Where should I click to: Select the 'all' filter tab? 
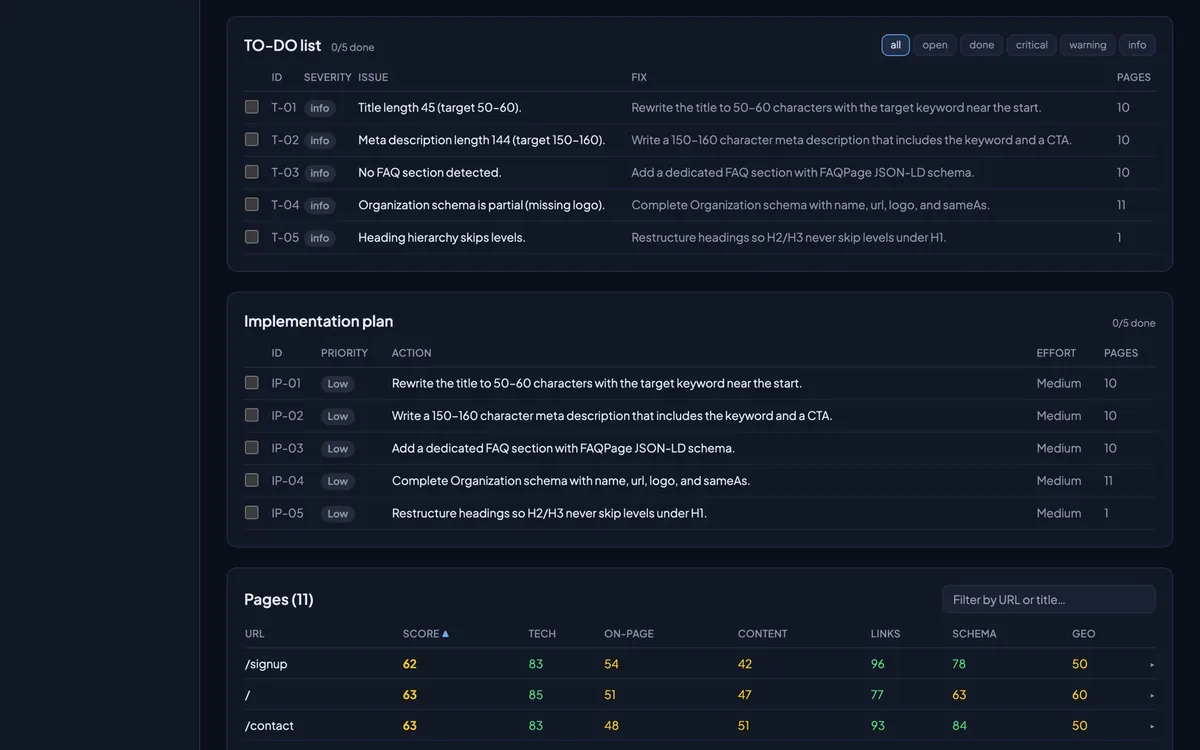click(895, 45)
